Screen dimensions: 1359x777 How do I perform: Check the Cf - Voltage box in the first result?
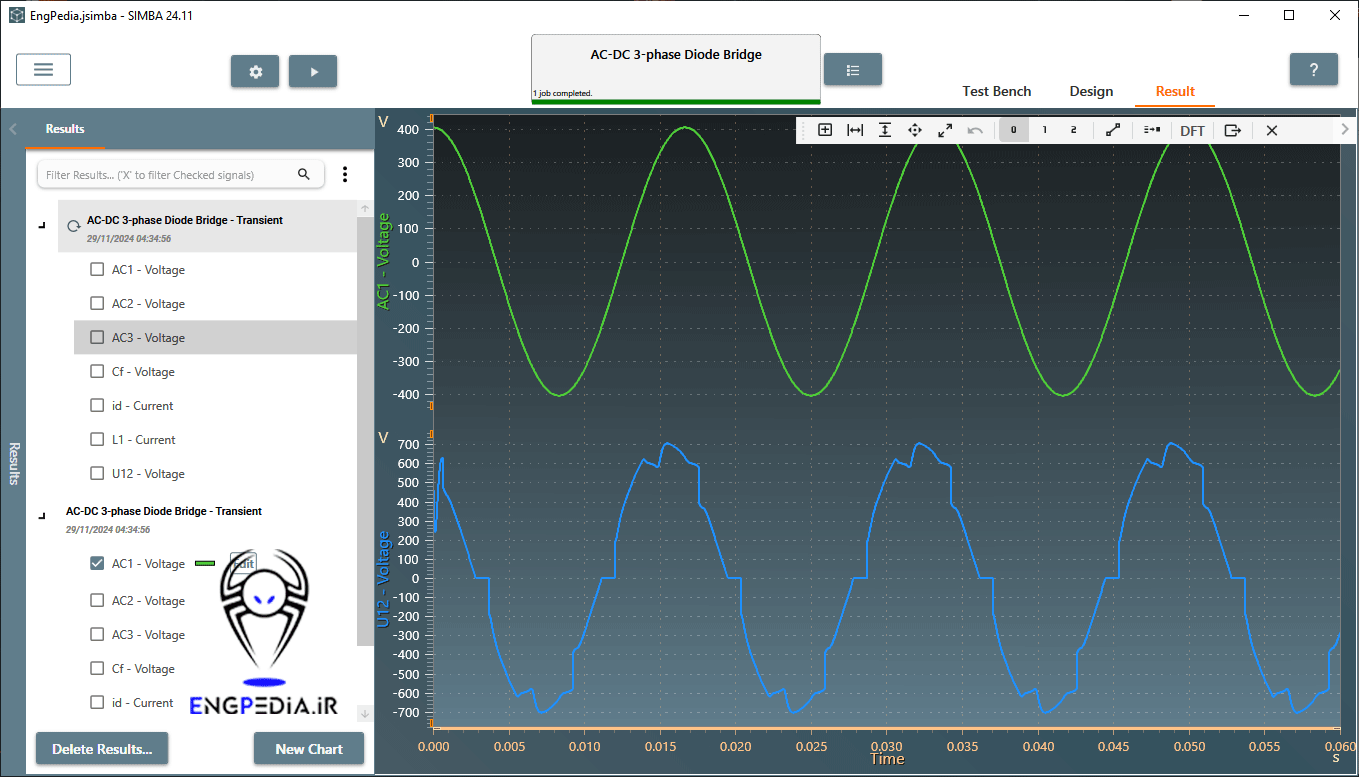point(97,371)
